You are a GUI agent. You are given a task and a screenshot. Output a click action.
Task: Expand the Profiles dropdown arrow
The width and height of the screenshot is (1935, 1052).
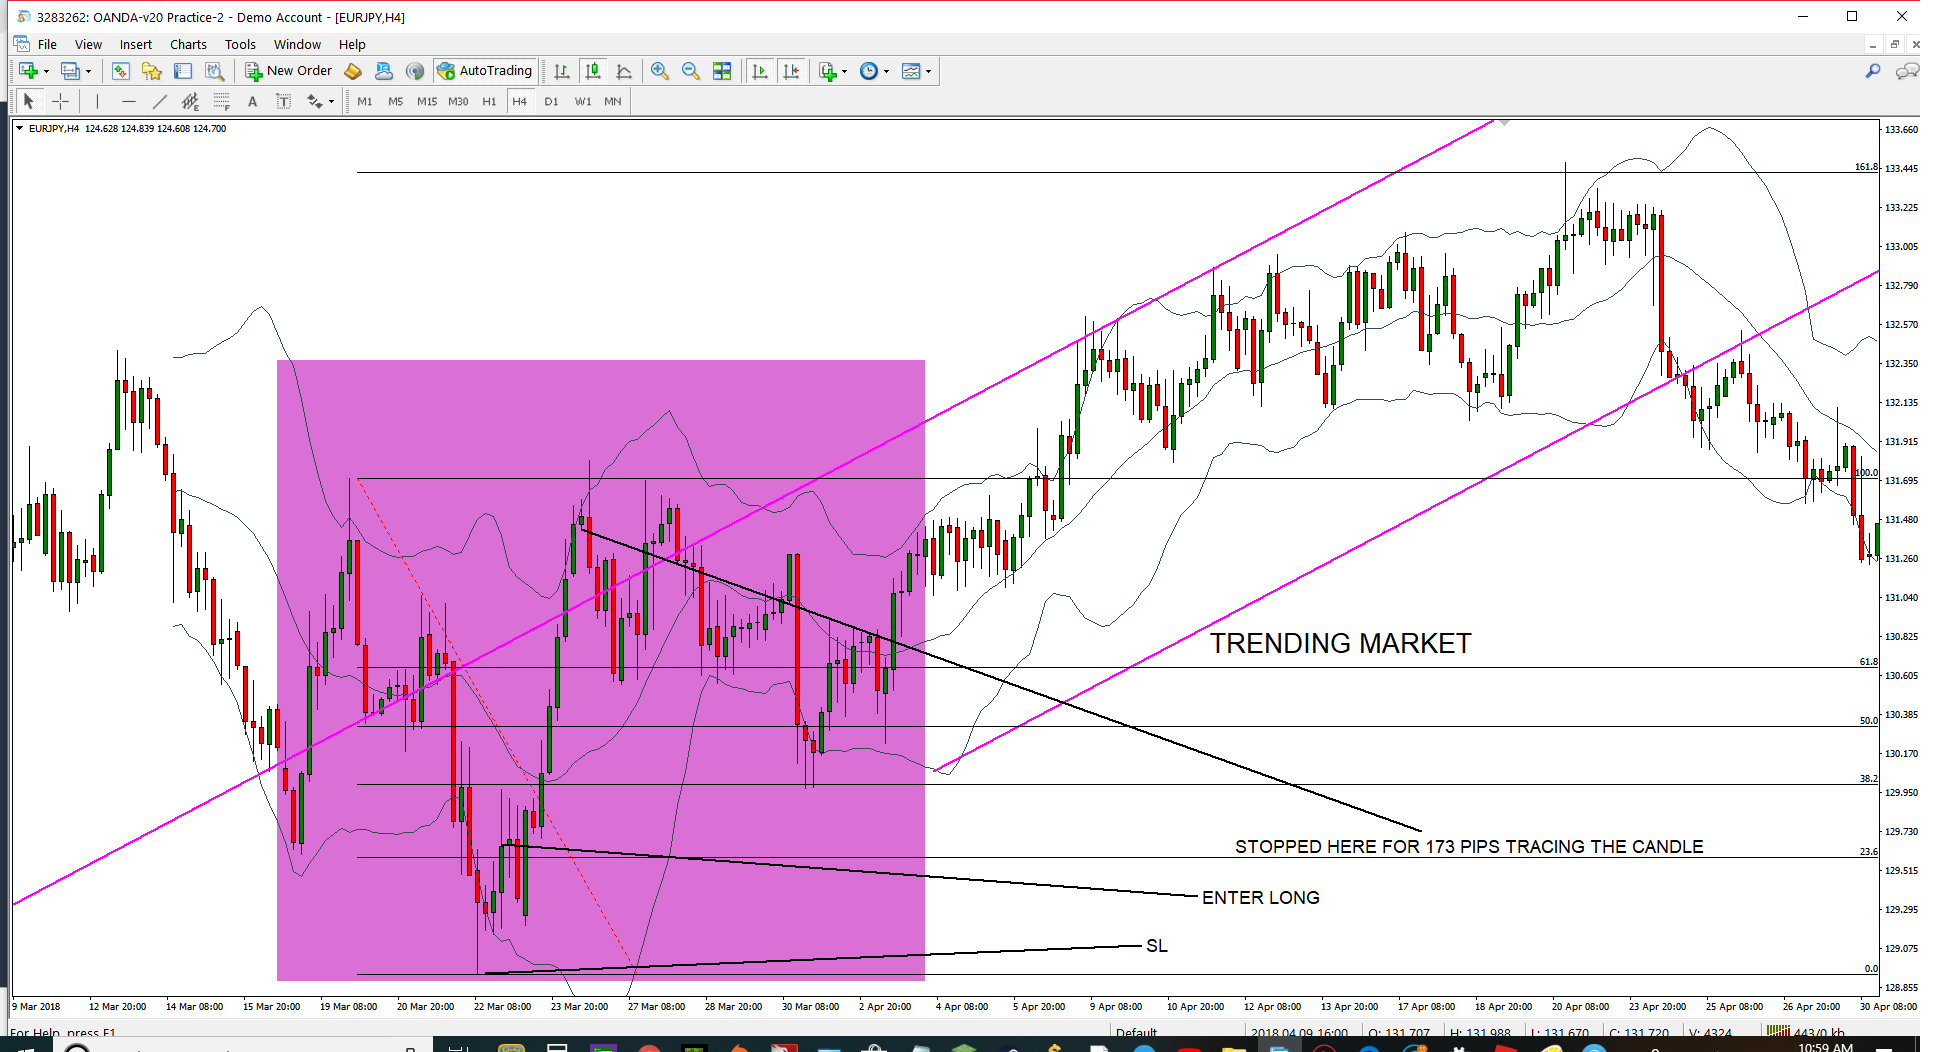pos(88,71)
